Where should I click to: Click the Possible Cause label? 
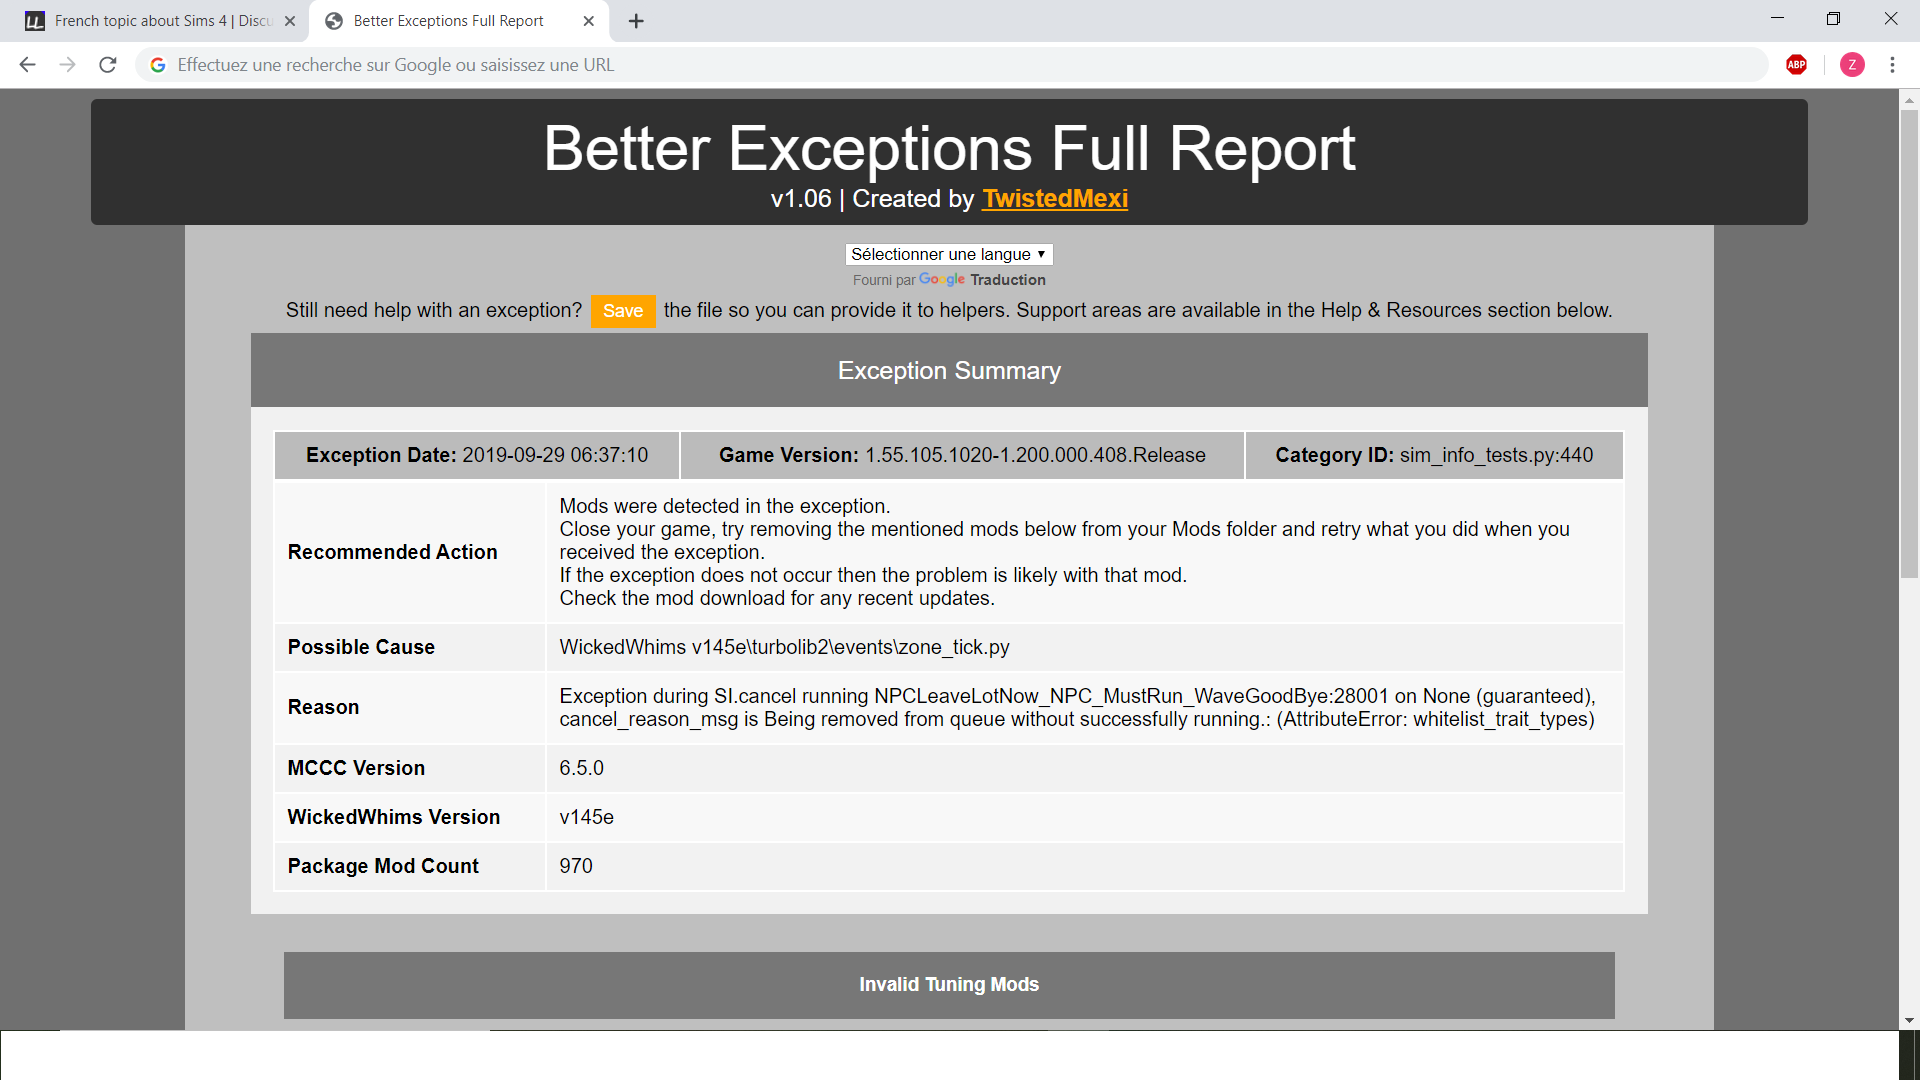361,647
